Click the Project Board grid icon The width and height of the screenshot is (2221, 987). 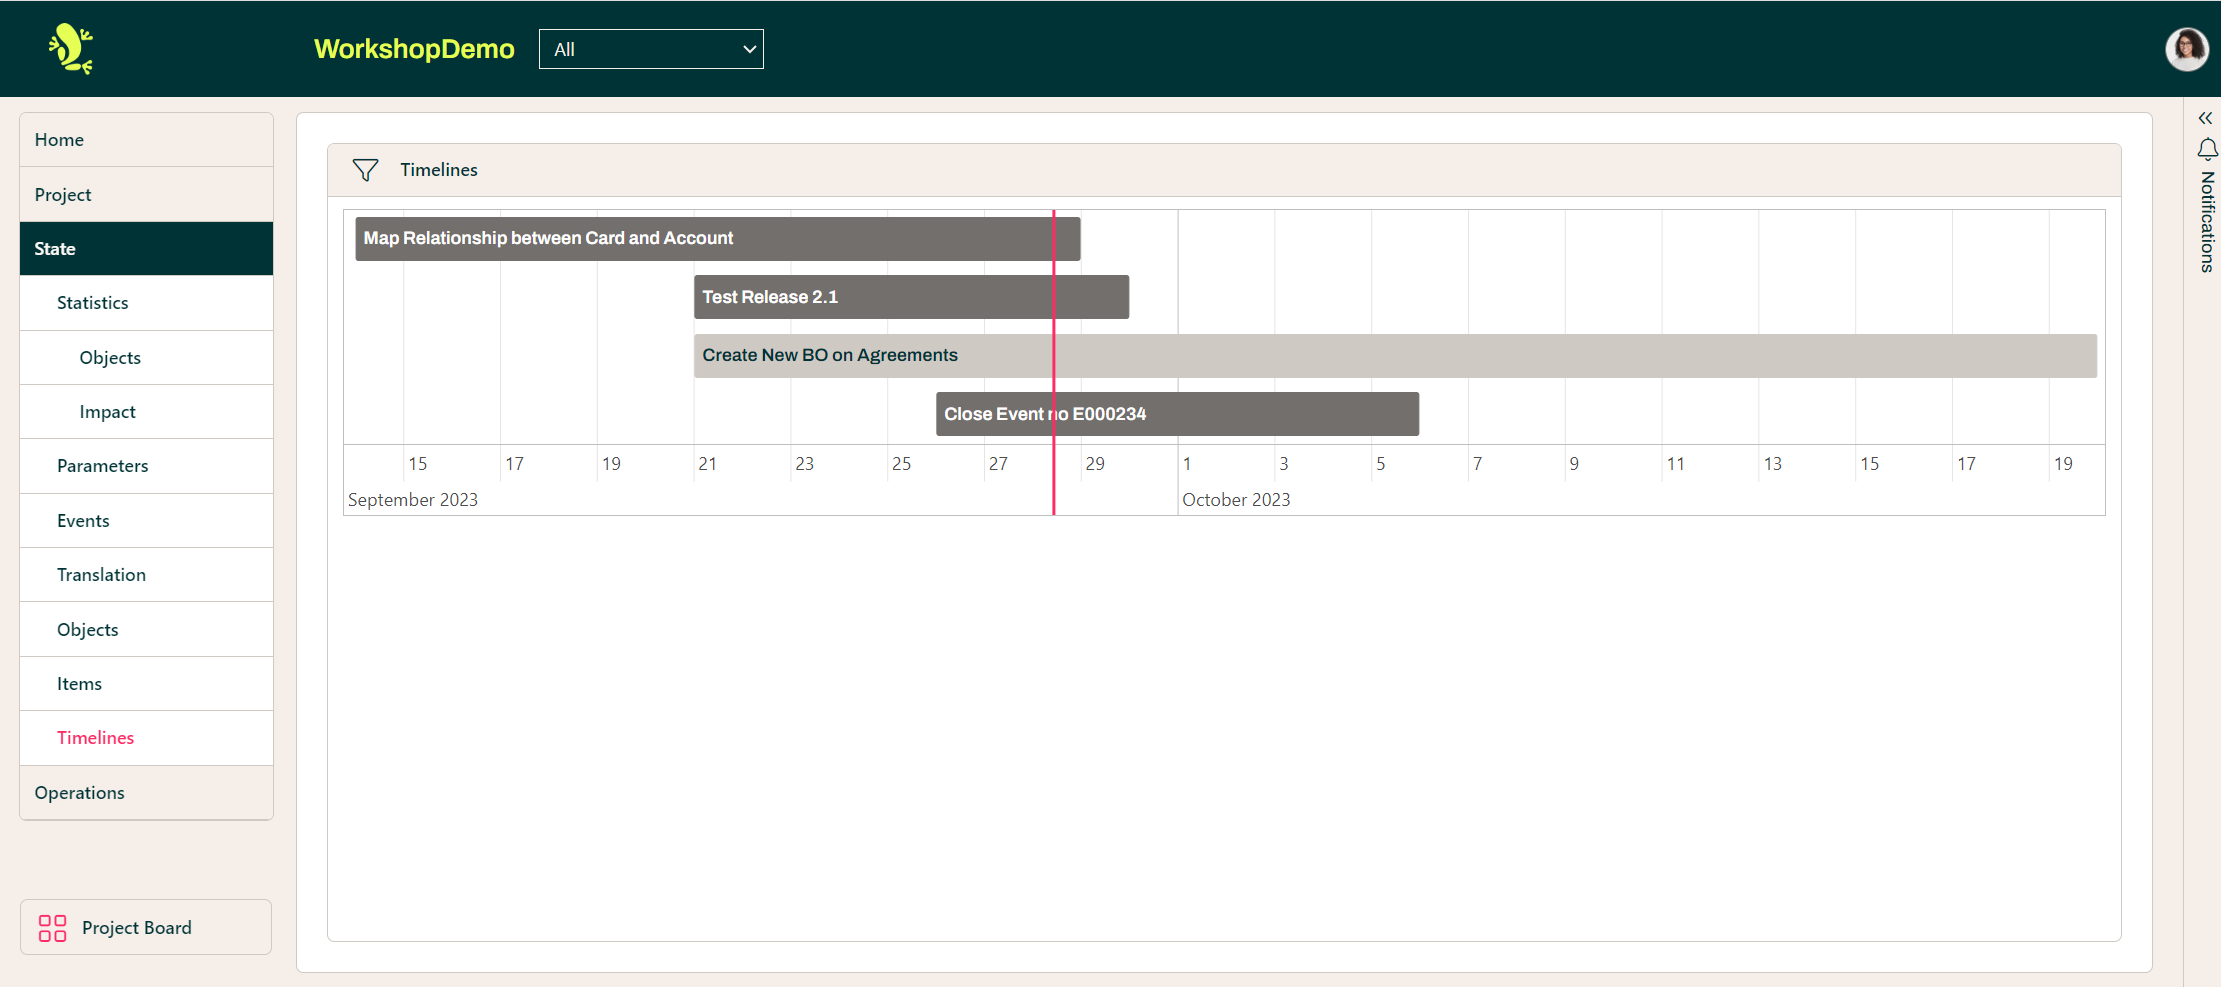52,927
